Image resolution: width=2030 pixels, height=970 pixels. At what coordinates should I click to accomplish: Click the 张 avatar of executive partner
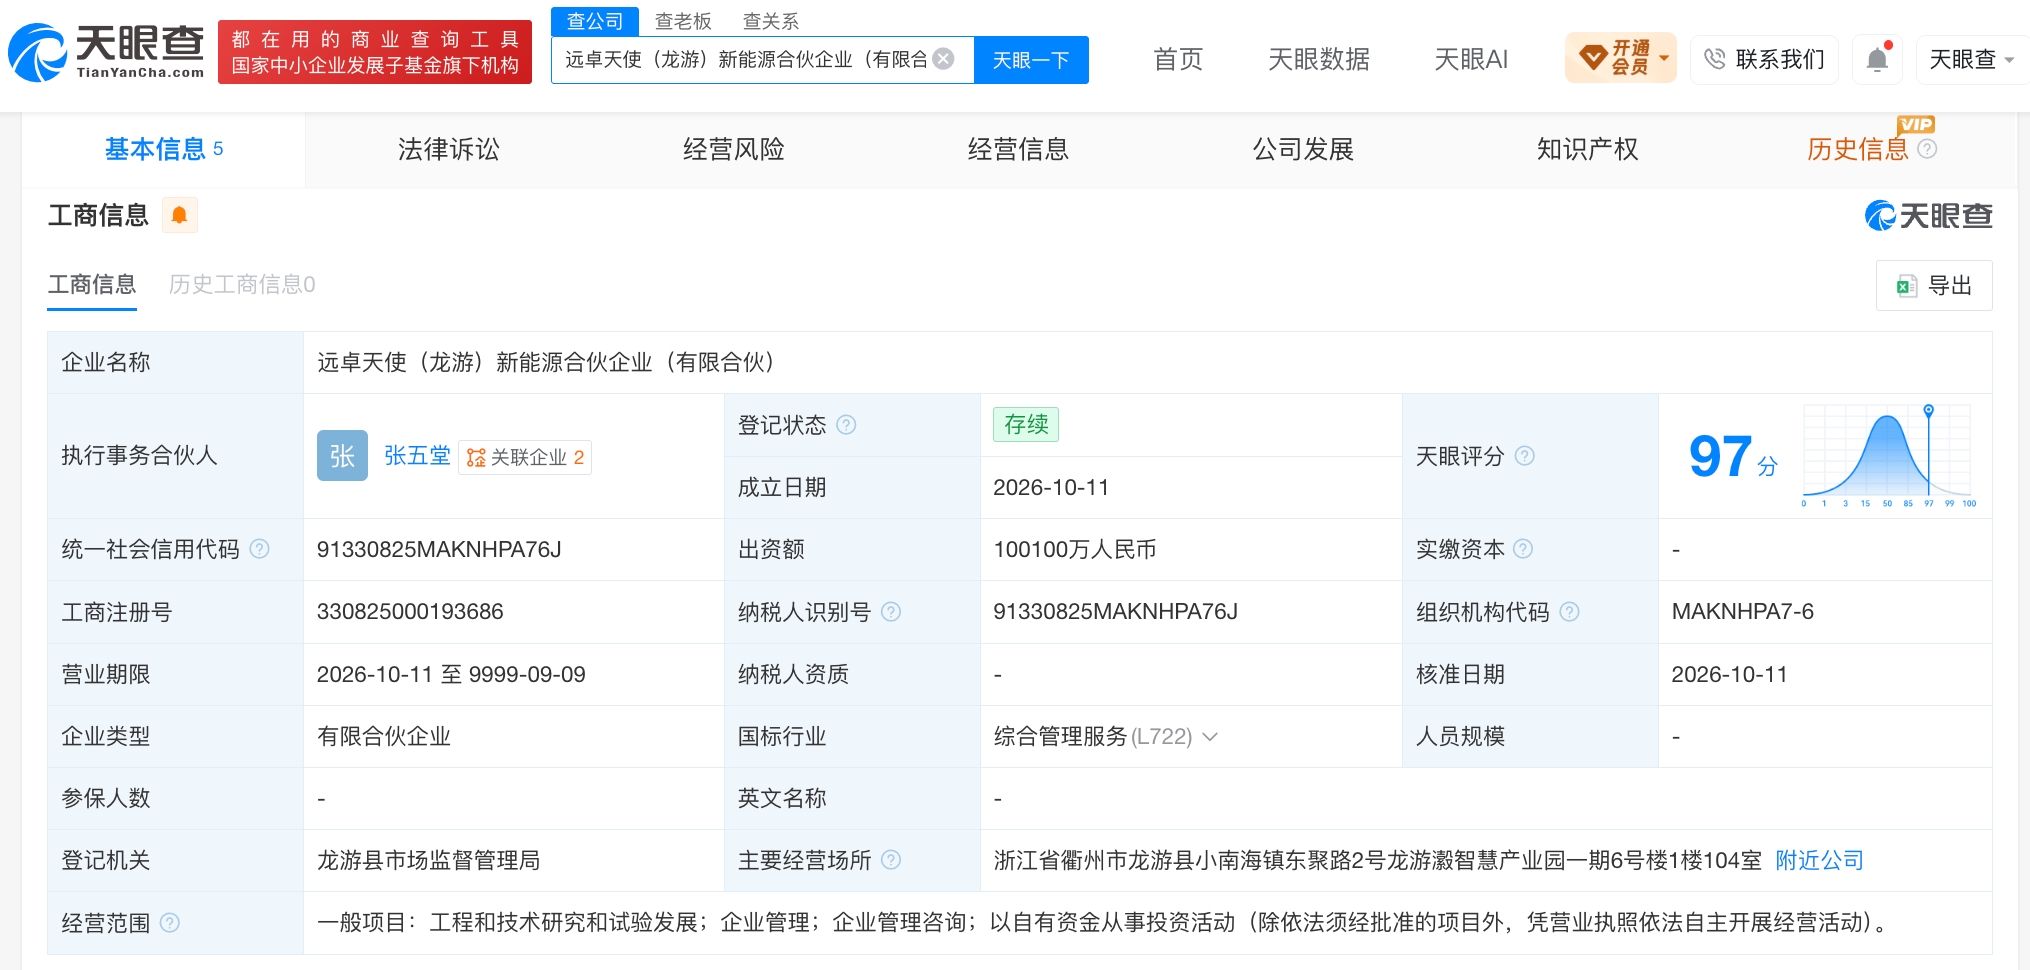(342, 456)
